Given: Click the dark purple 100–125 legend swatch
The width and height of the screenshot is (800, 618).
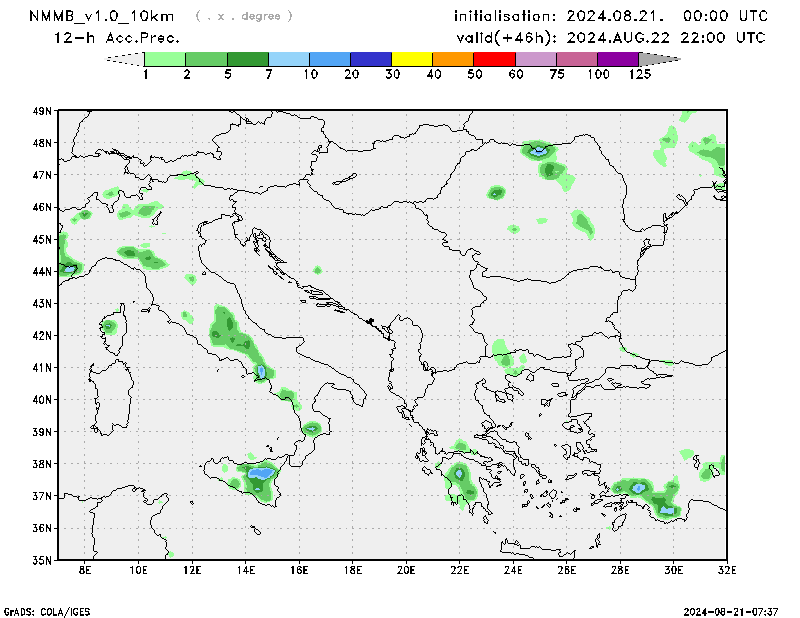Looking at the screenshot, I should click(618, 59).
